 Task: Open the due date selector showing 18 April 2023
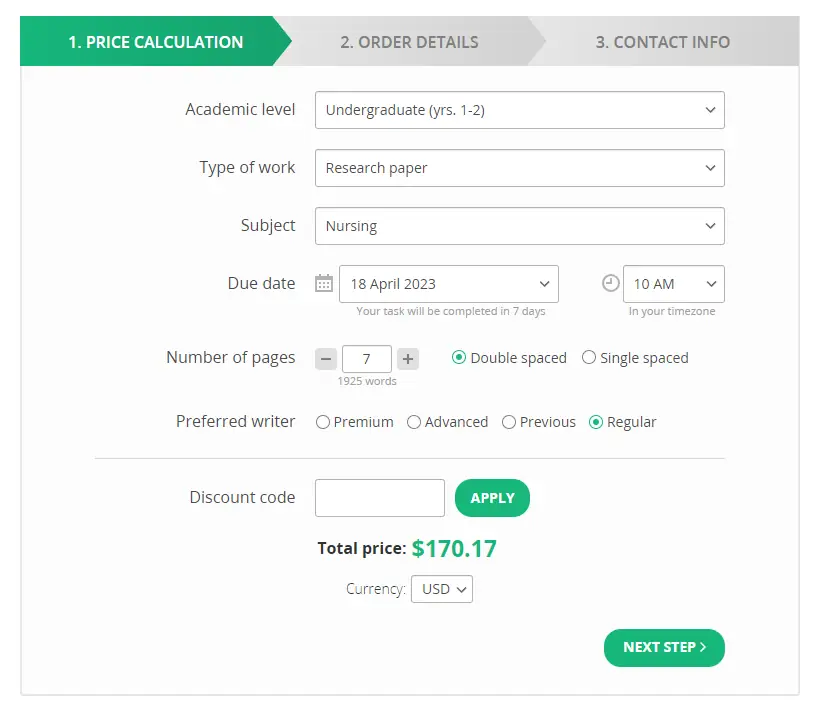(448, 283)
